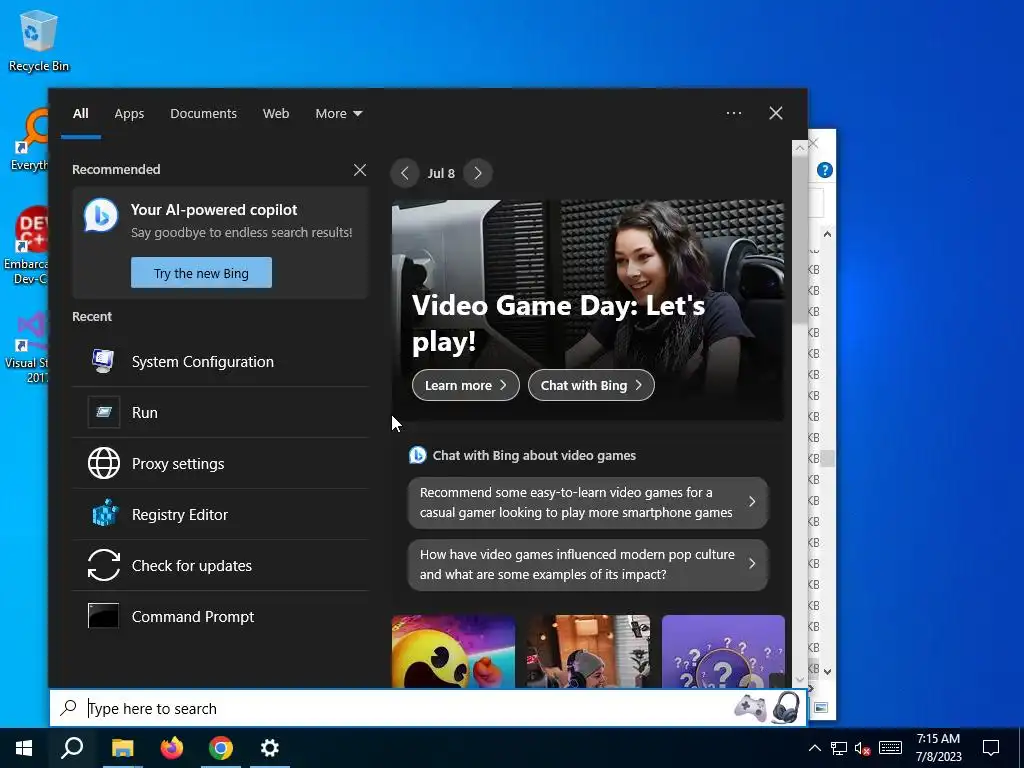Viewport: 1024px width, 768px height.
Task: Open Registry Editor cube icon
Action: coord(104,514)
